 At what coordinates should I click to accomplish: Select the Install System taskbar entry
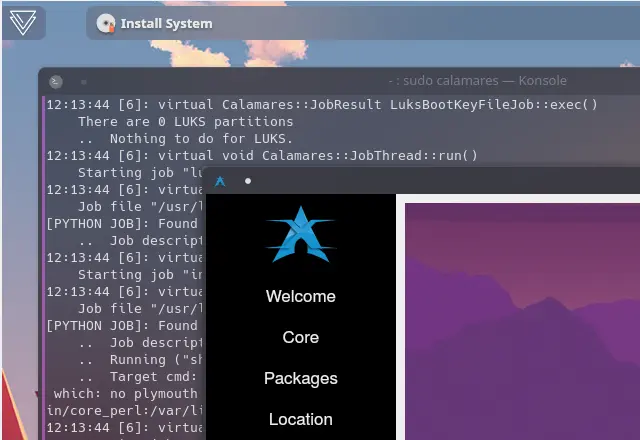pyautogui.click(x=363, y=23)
